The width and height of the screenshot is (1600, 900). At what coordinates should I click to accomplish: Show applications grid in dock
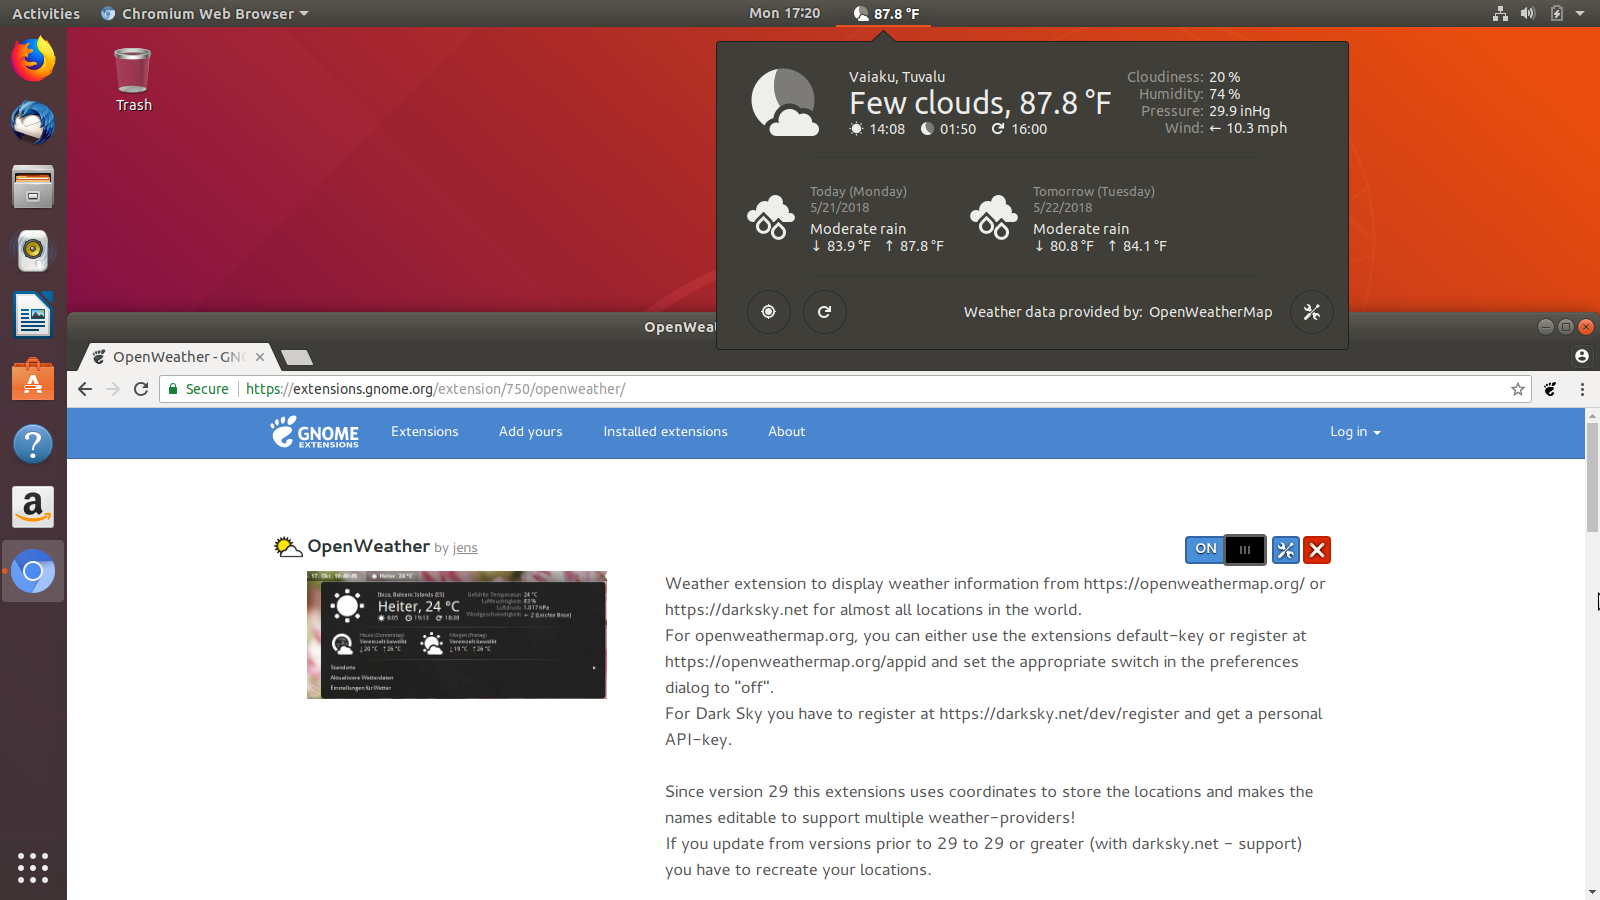point(33,867)
